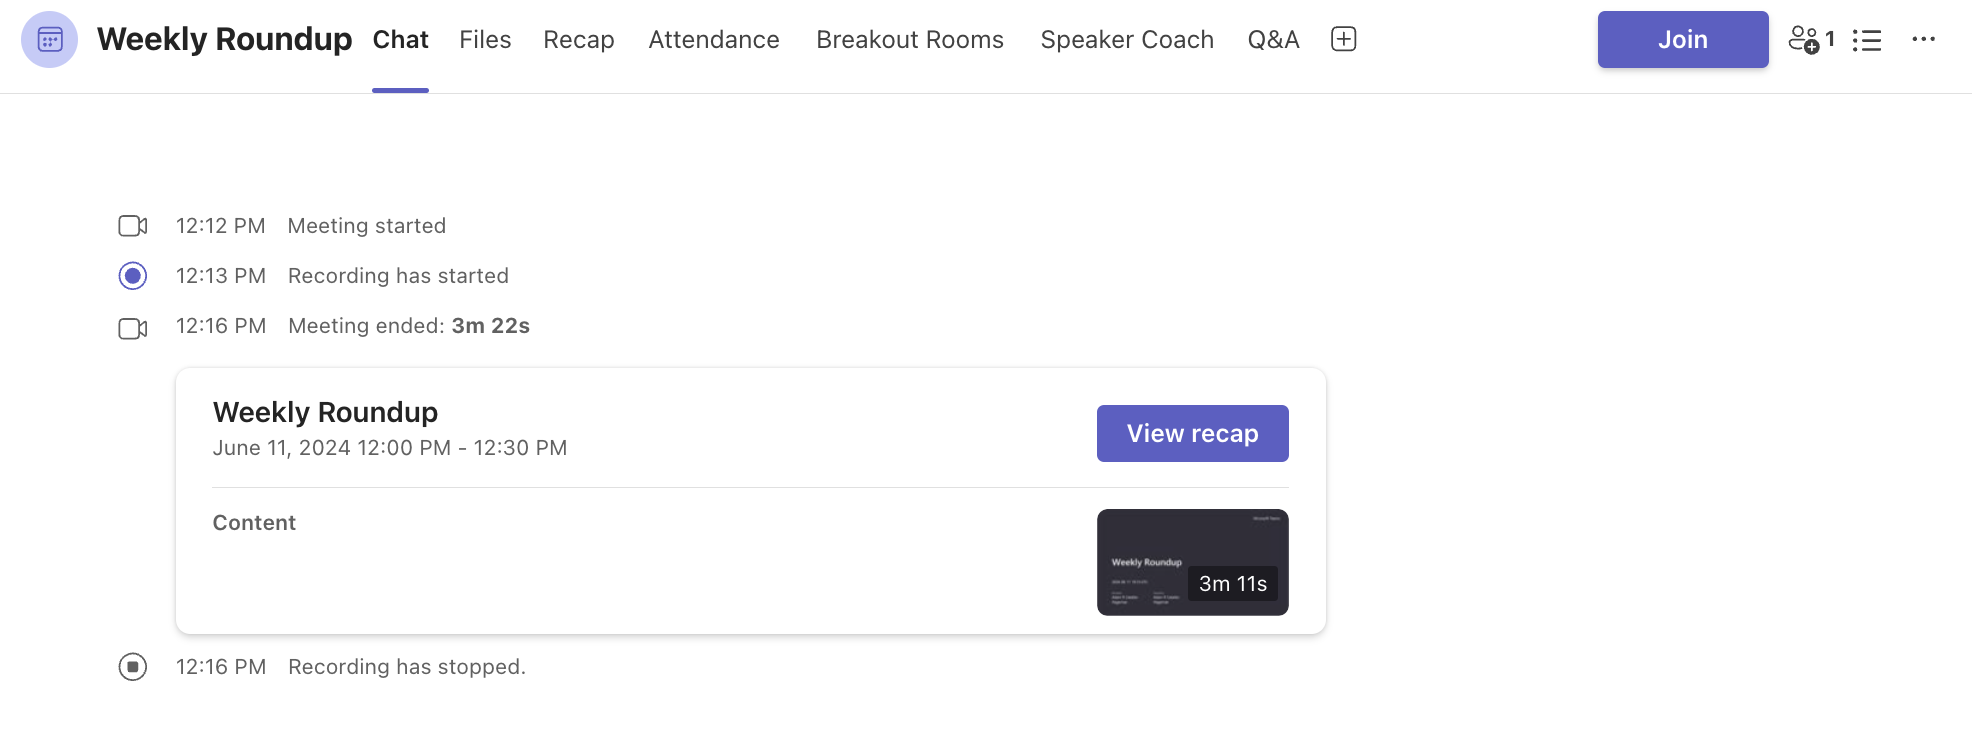Click the 3m 11s duration badge
This screenshot has width=1972, height=734.
point(1233,583)
